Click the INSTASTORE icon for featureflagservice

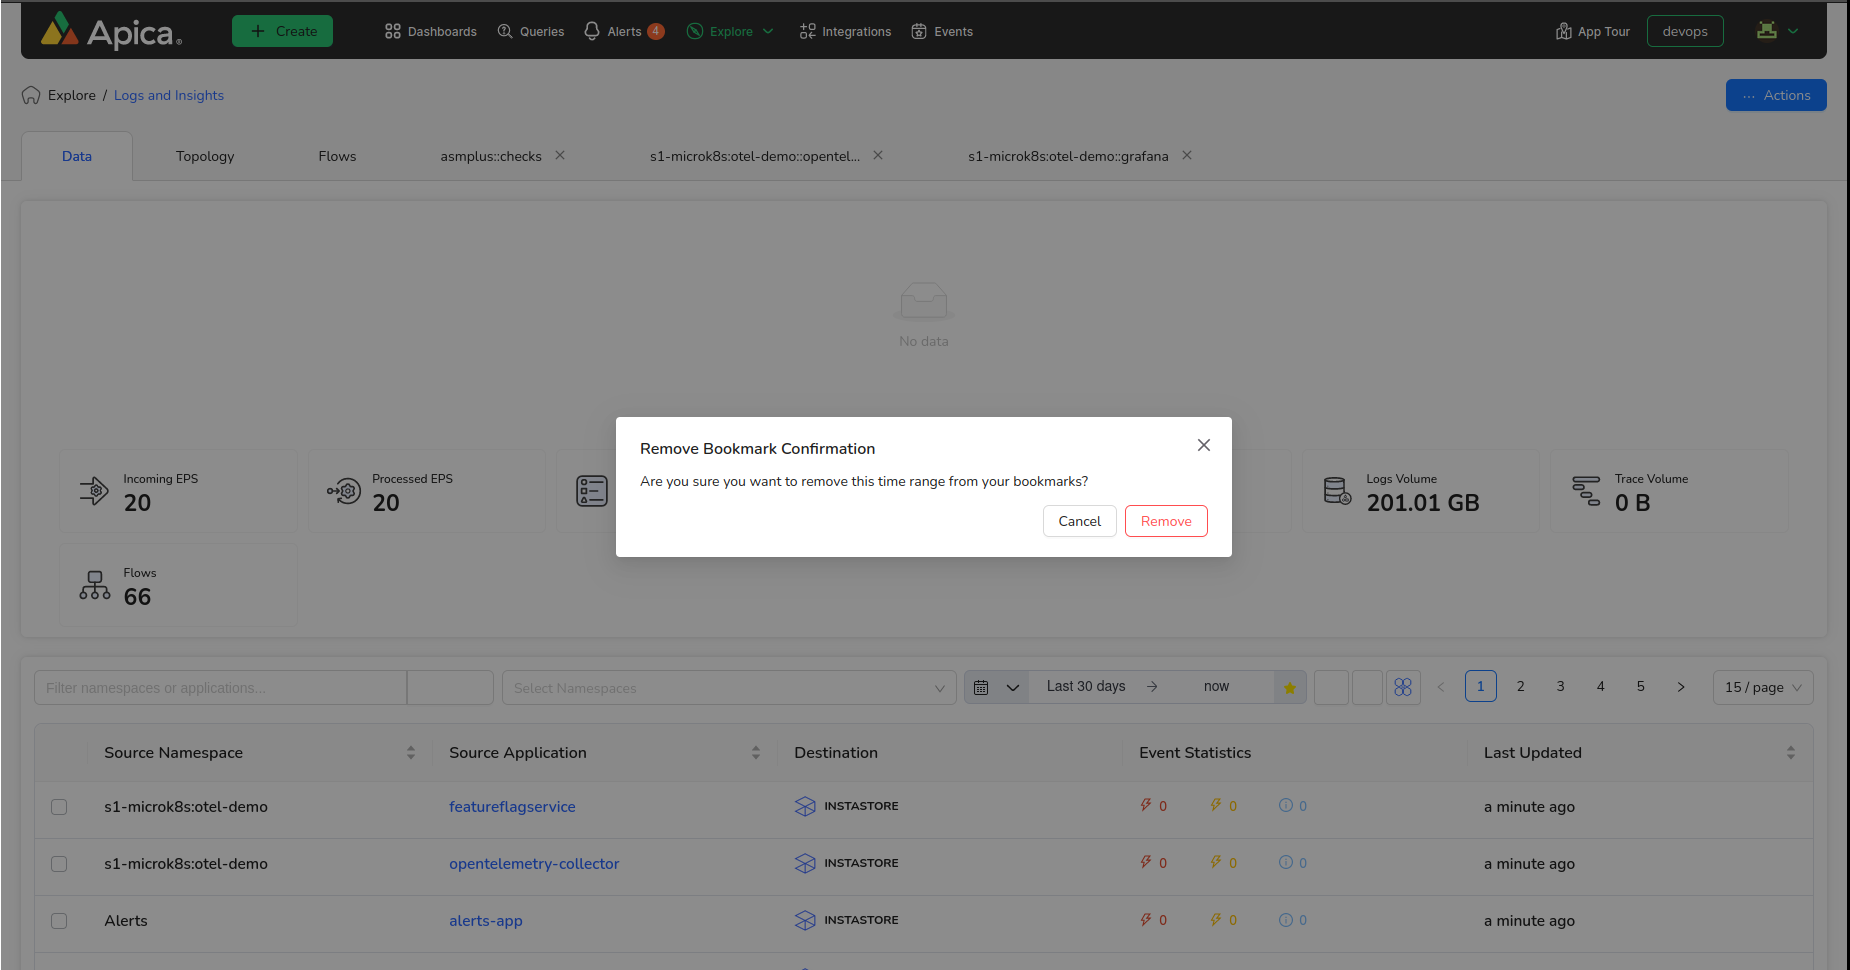tap(805, 806)
